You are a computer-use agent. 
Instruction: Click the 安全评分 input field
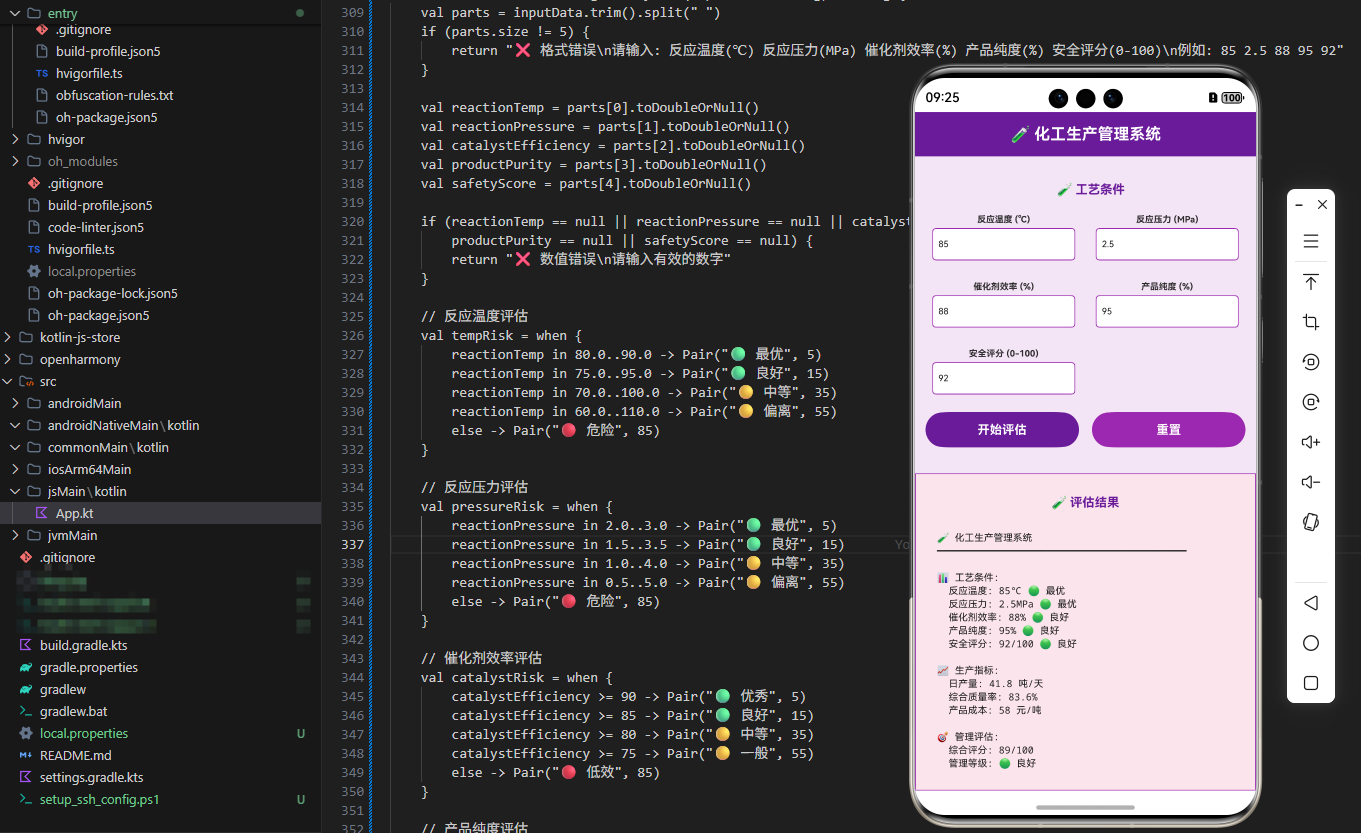click(x=1003, y=378)
